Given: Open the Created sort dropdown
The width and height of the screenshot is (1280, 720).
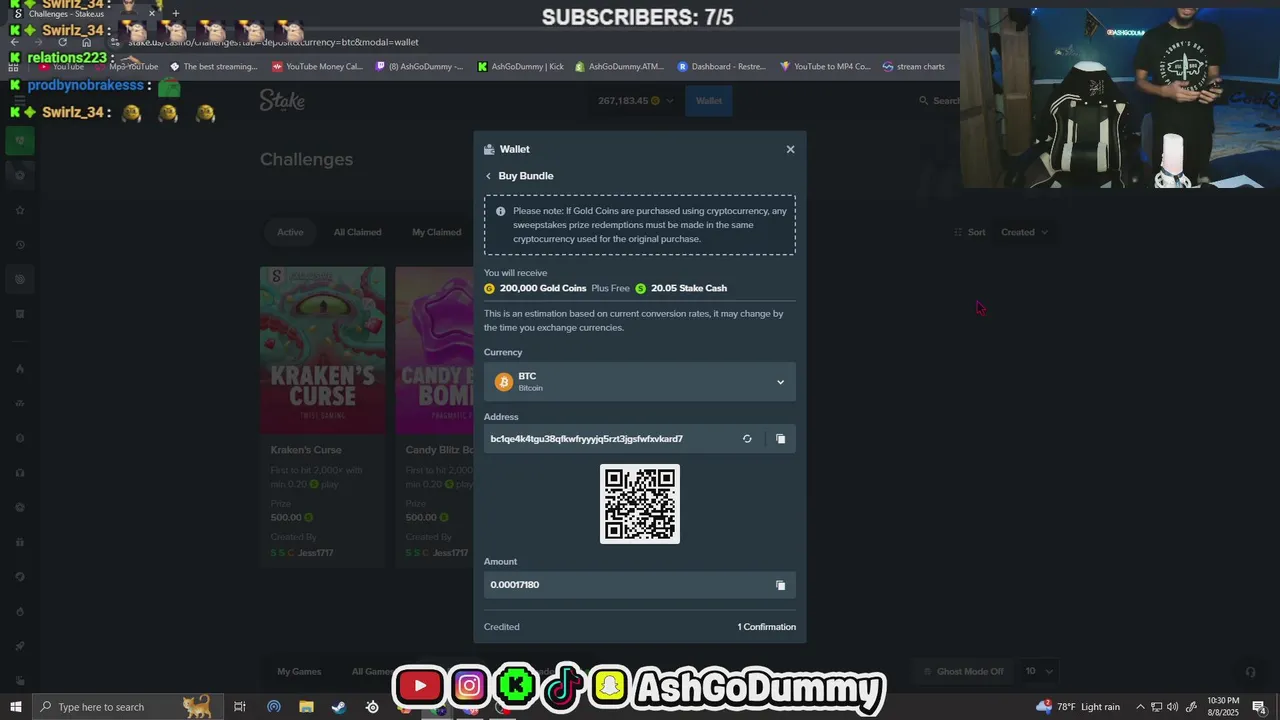Looking at the screenshot, I should point(1024,232).
